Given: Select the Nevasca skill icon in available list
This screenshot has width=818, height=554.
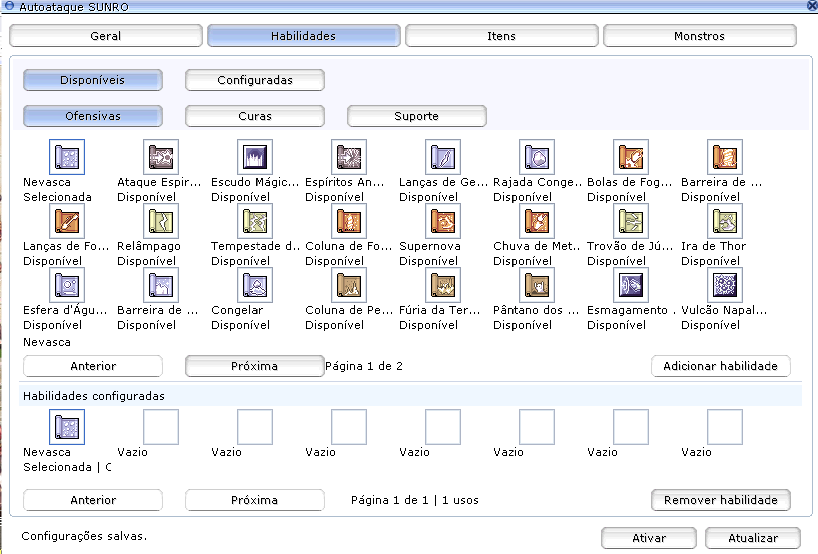Looking at the screenshot, I should (x=67, y=157).
